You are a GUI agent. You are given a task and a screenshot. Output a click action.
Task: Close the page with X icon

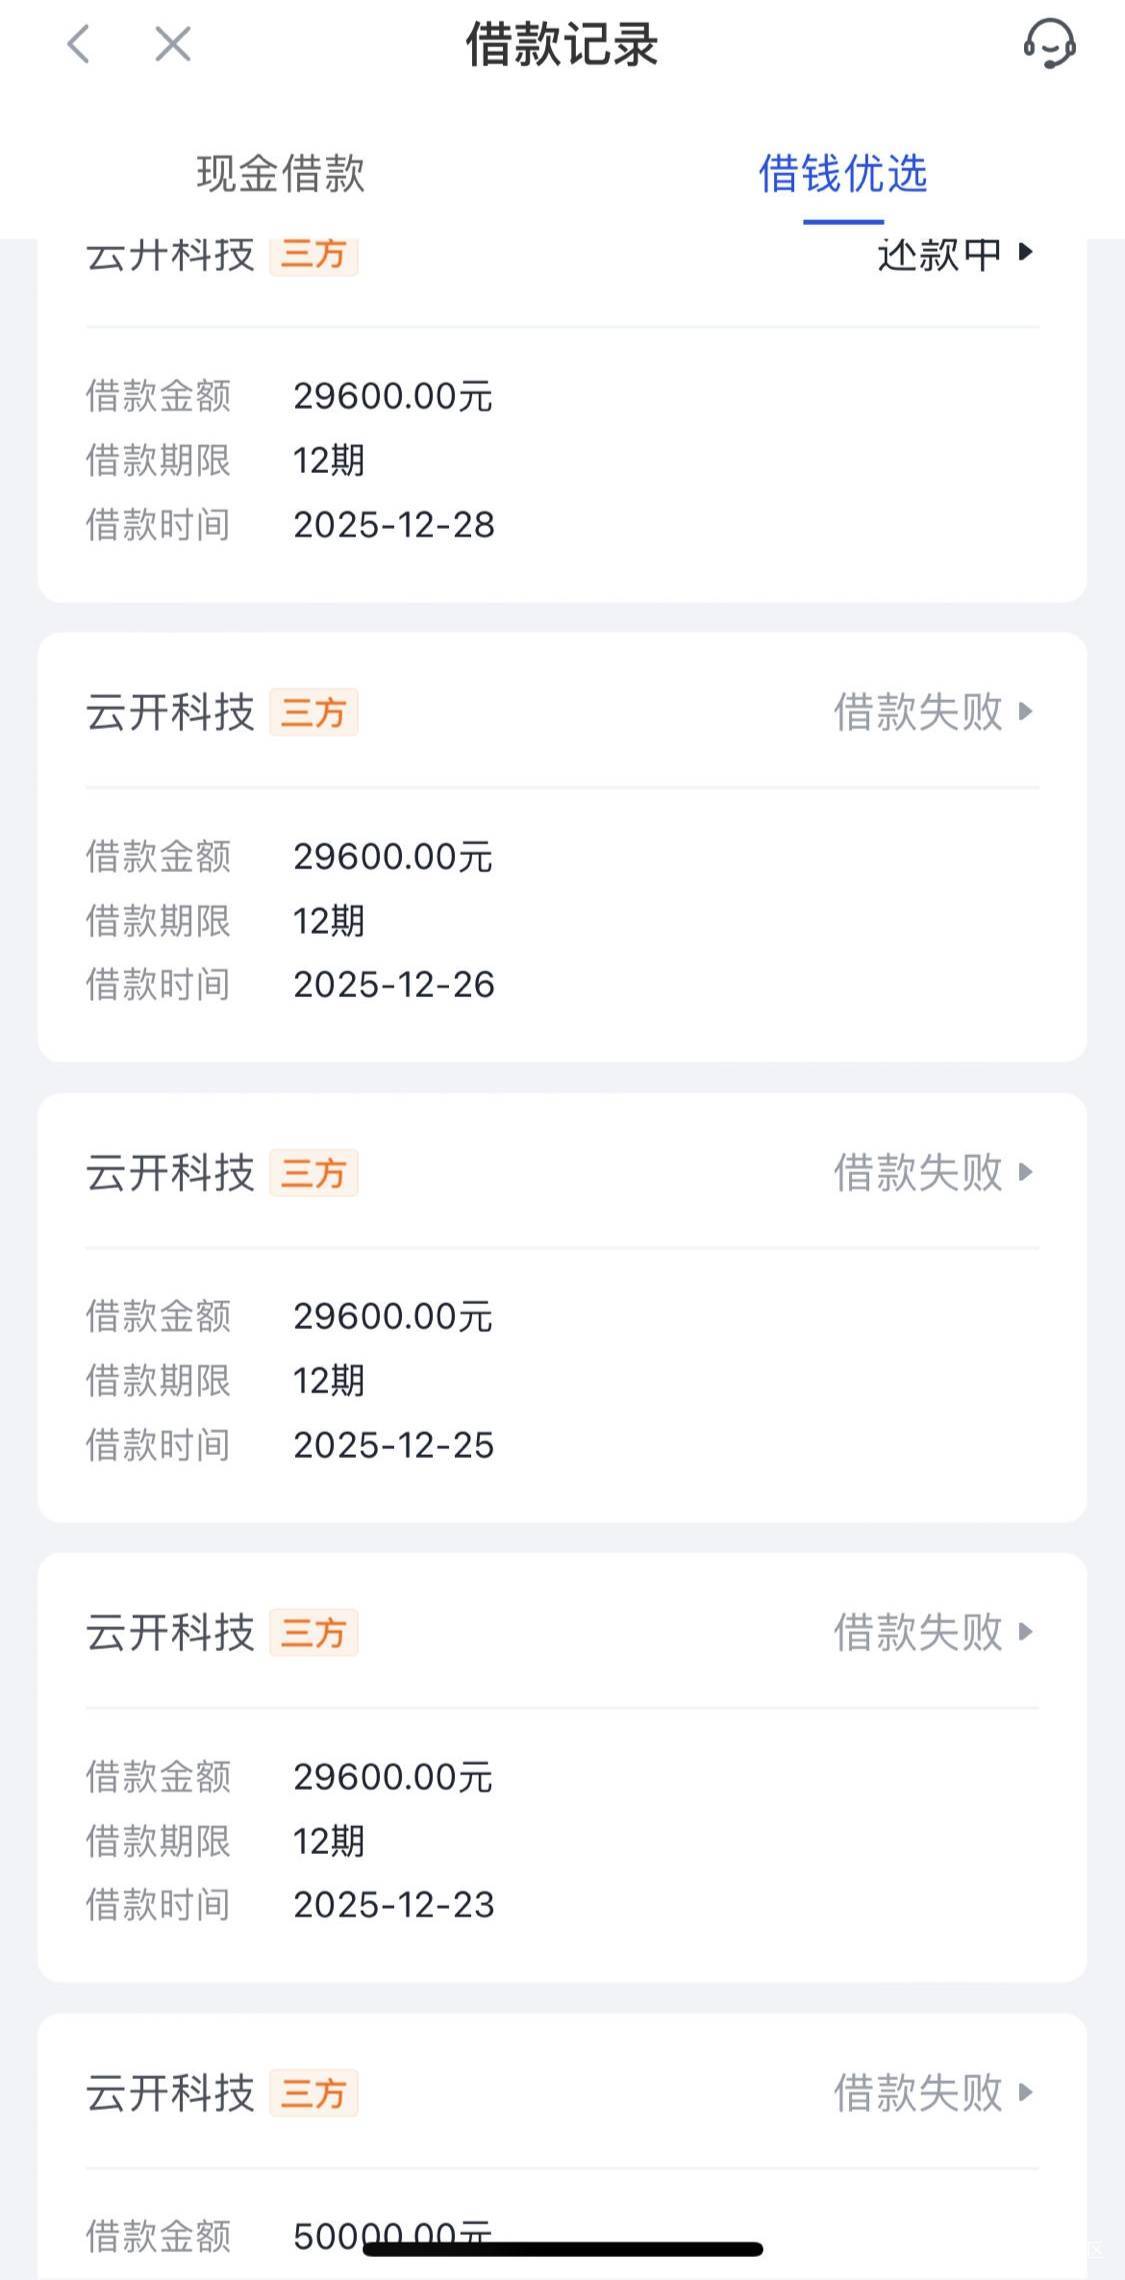click(172, 45)
